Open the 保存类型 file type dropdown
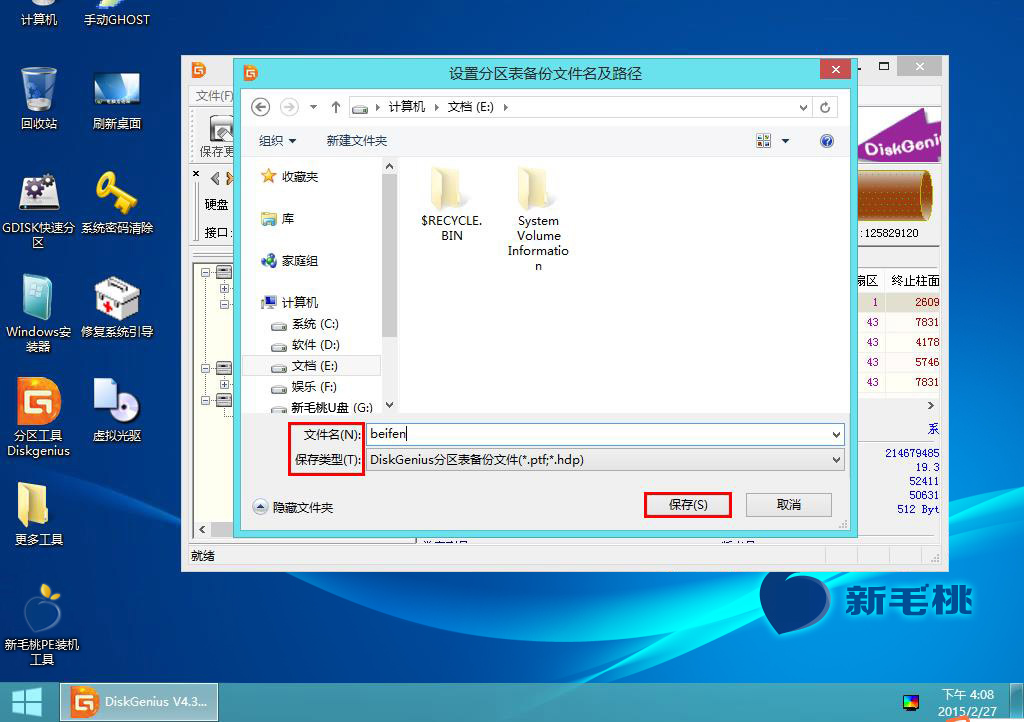Viewport: 1024px width, 722px height. (836, 460)
